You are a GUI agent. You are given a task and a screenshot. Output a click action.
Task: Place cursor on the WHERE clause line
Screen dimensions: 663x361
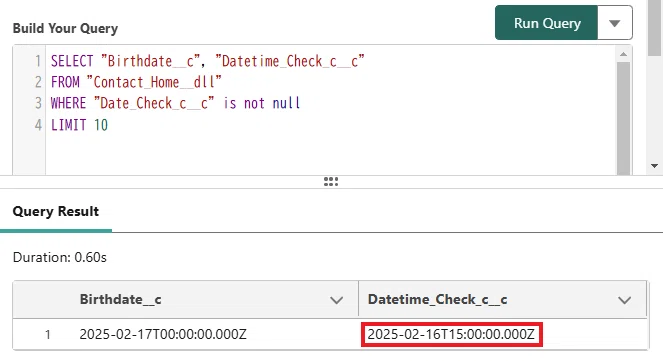pos(175,103)
